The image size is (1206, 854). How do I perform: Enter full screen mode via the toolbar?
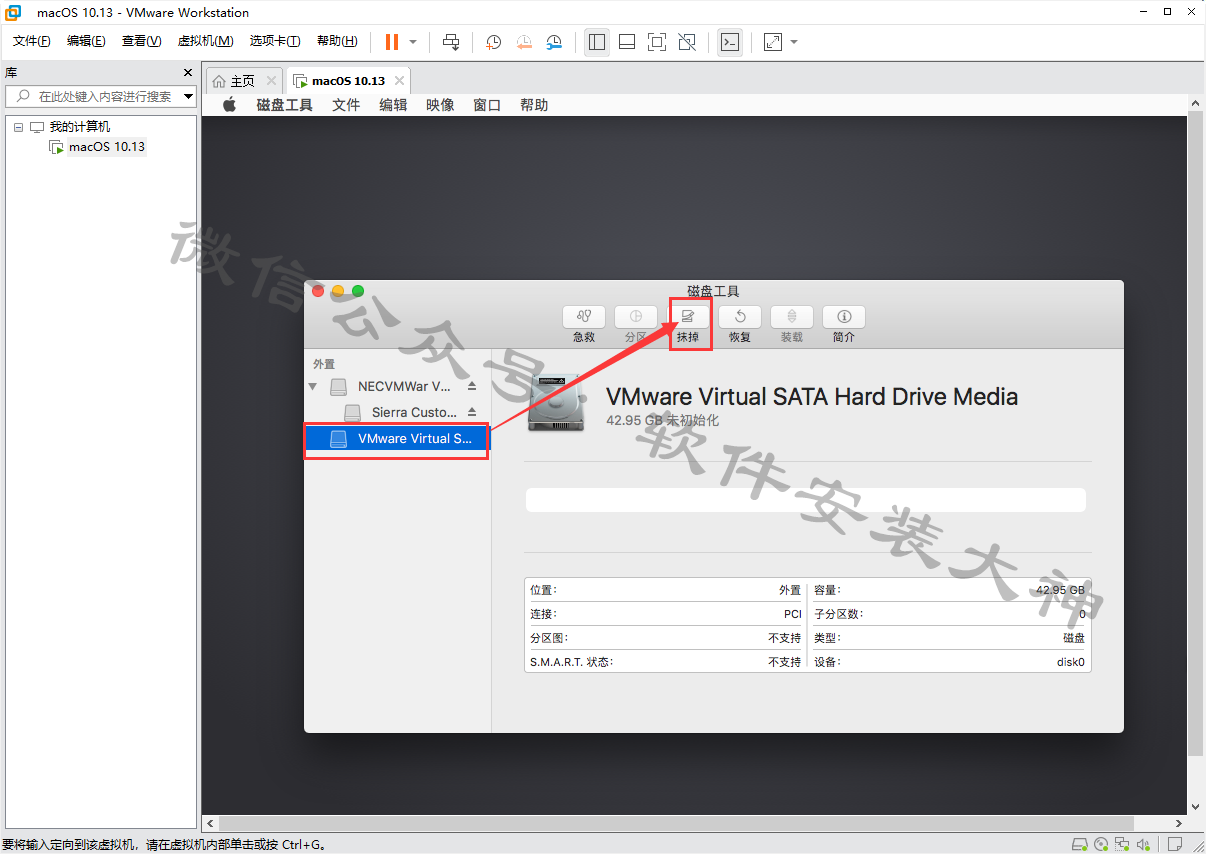click(x=657, y=42)
